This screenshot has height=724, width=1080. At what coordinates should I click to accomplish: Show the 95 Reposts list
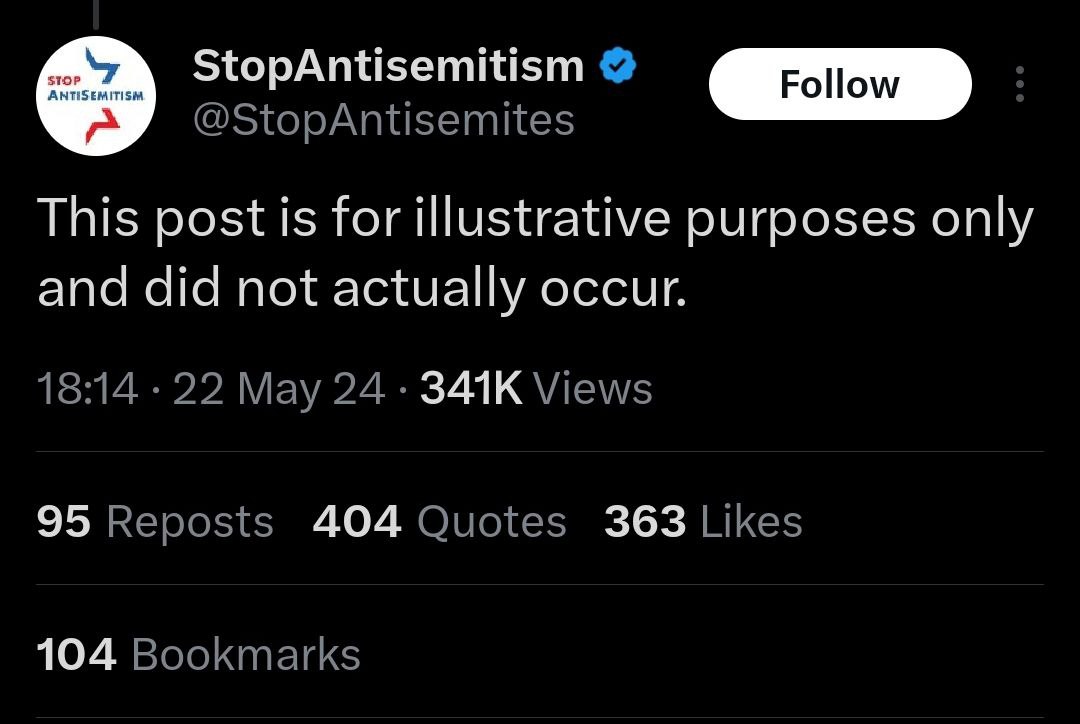pos(155,521)
